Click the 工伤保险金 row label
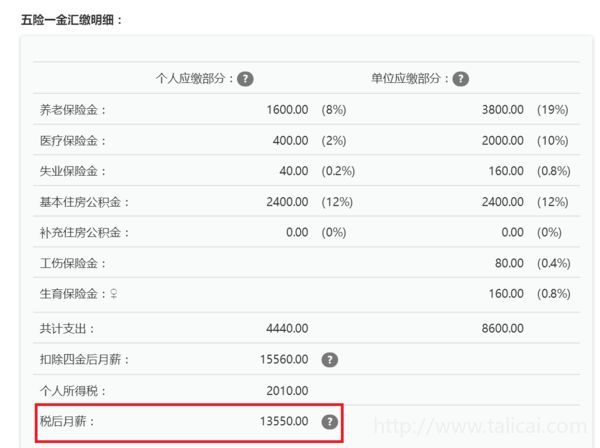 [x=73, y=263]
